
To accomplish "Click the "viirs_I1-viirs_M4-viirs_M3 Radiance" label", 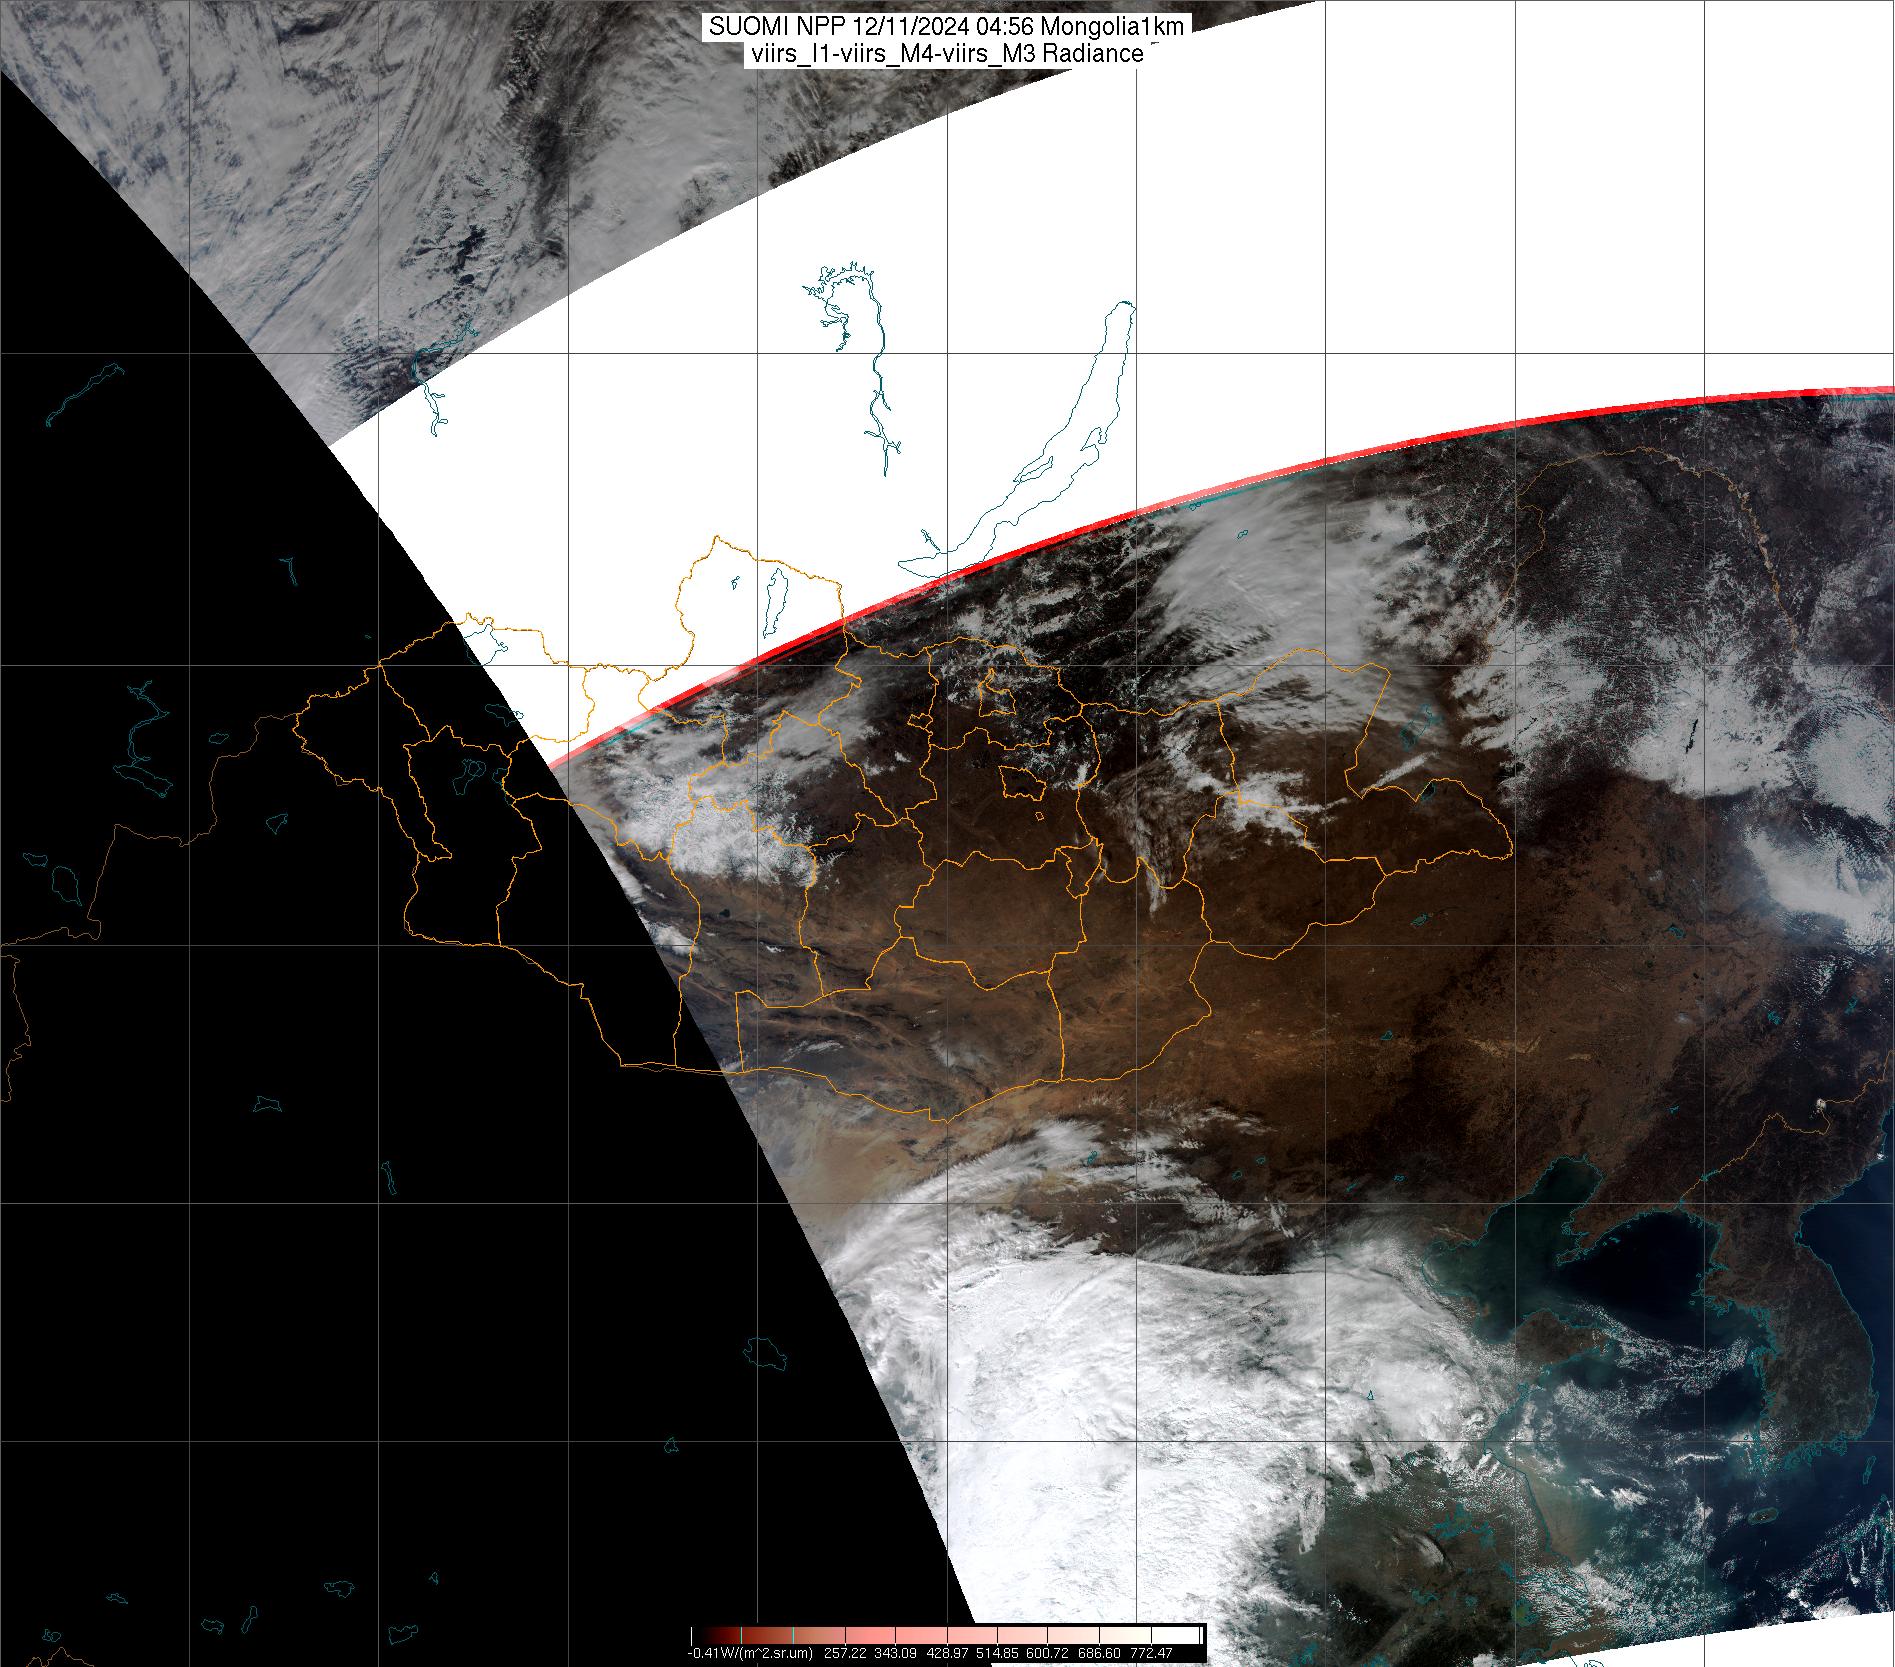I will 945,55.
